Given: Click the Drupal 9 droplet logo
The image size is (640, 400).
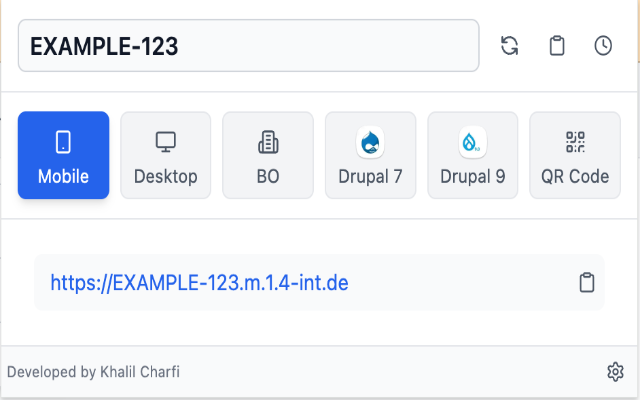Looking at the screenshot, I should pyautogui.click(x=473, y=142).
